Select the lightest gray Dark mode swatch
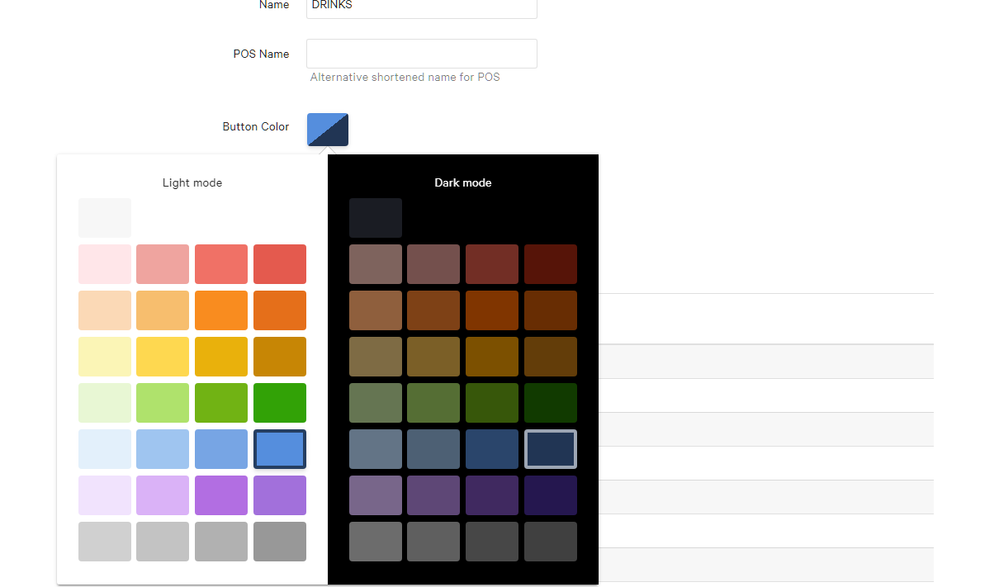This screenshot has height=587, width=999. tap(376, 541)
